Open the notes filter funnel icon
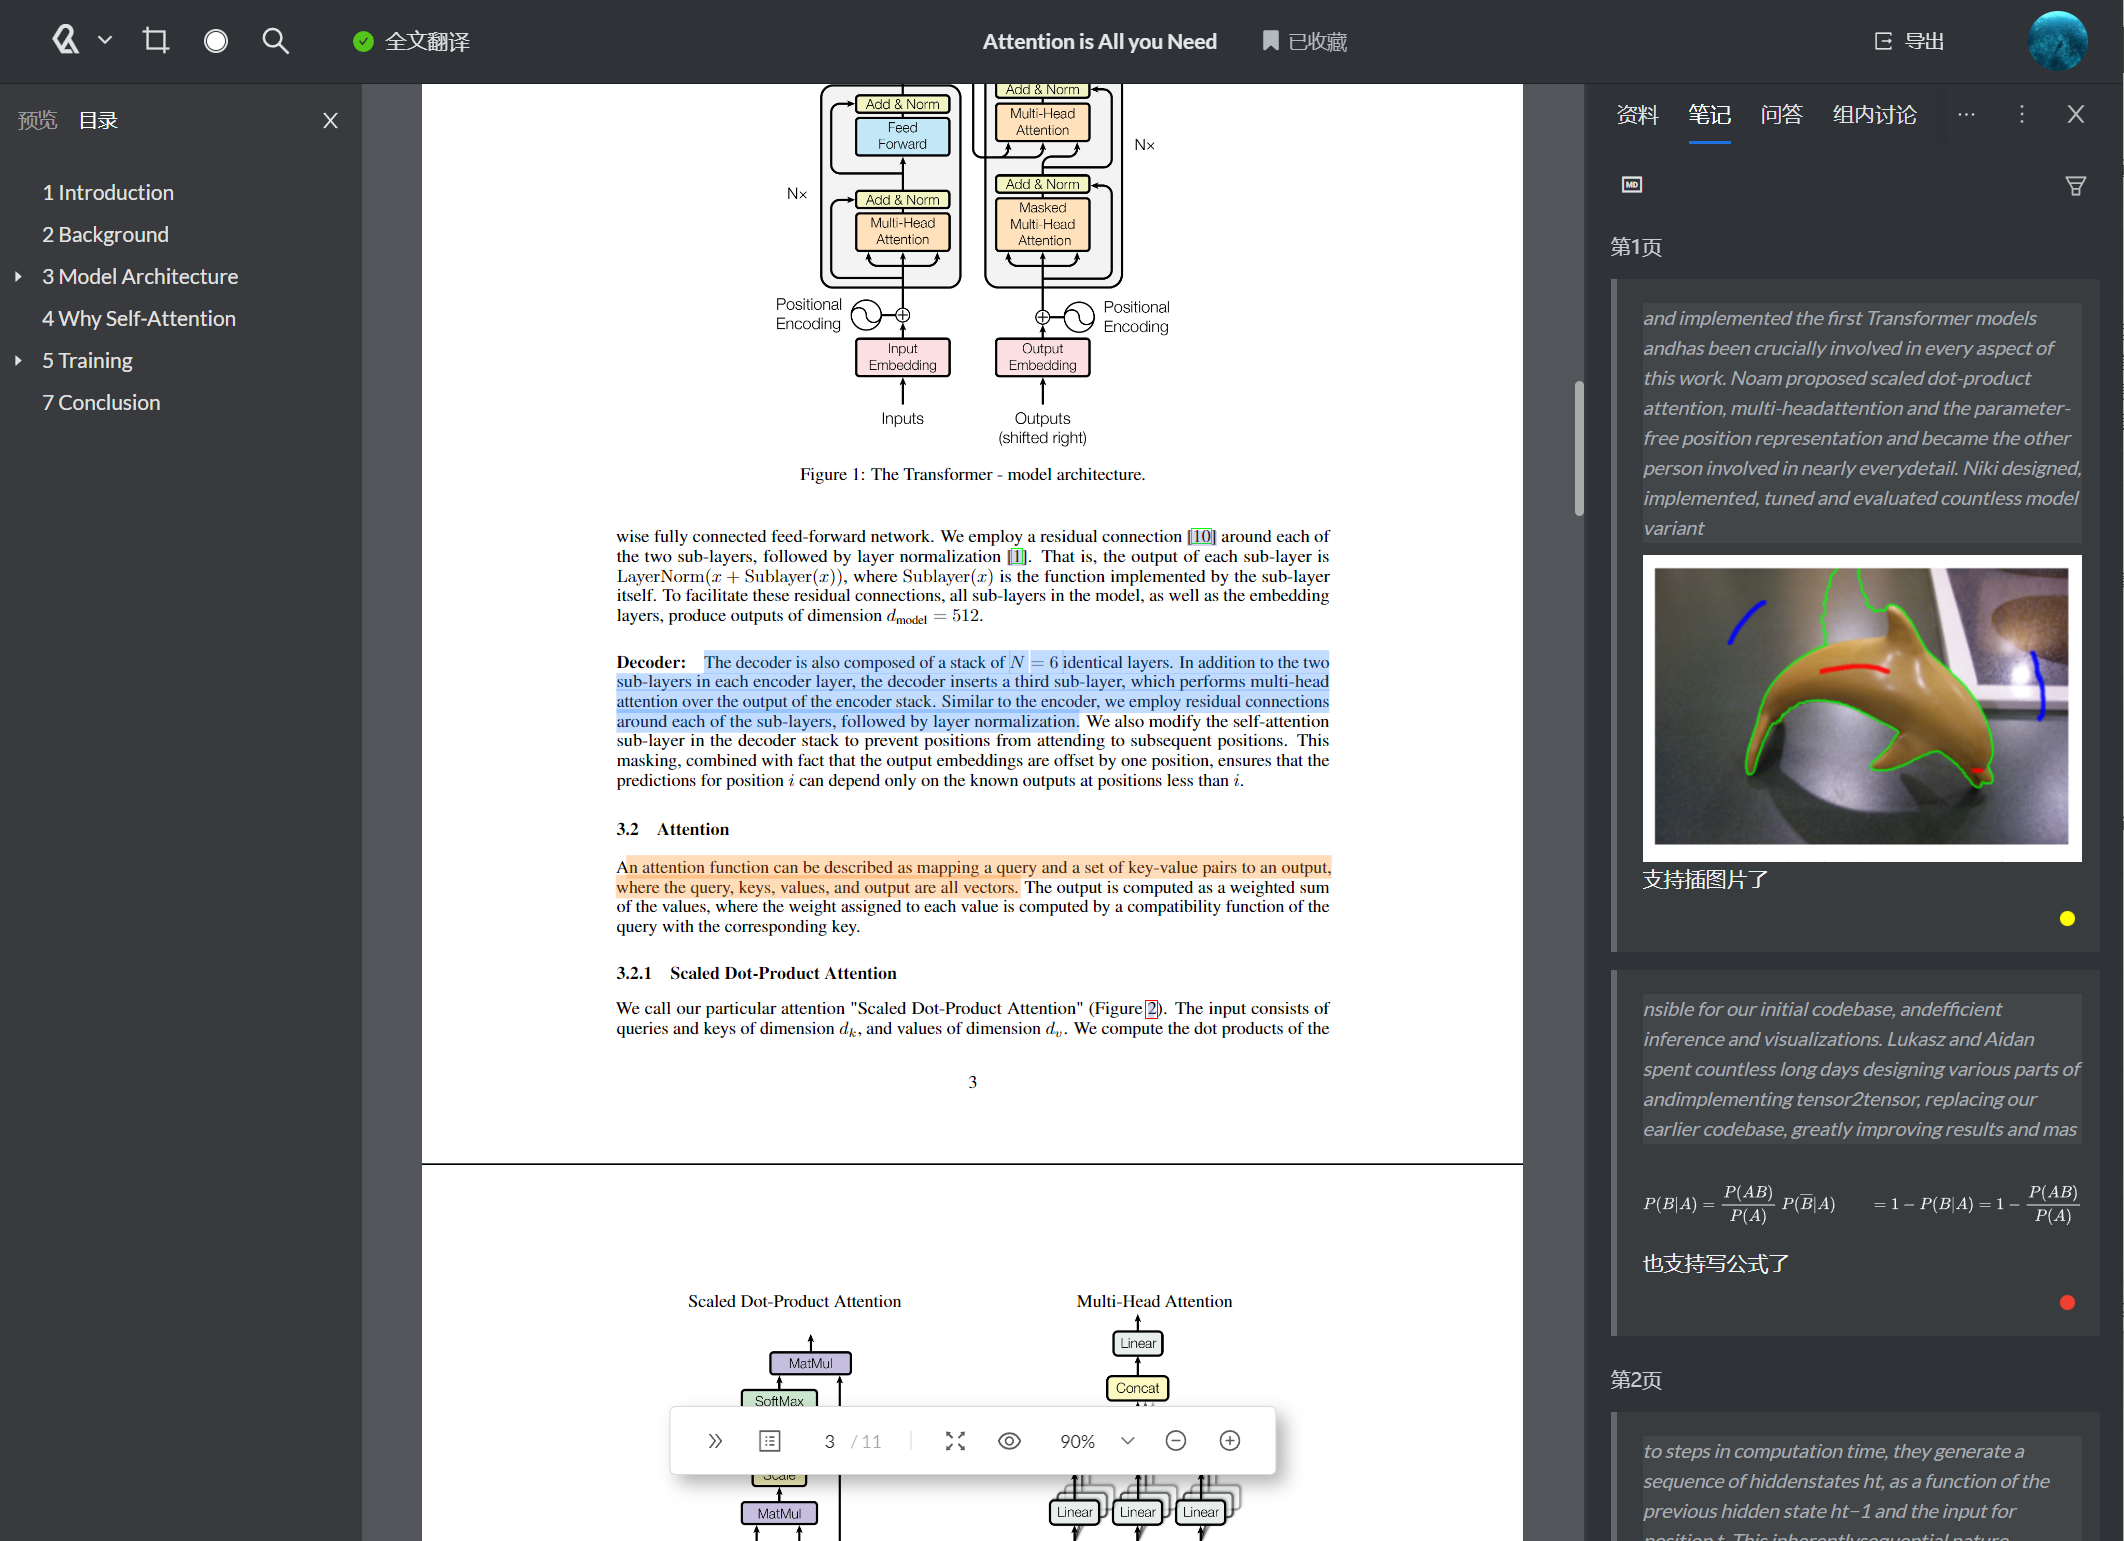This screenshot has height=1541, width=2124. click(x=2076, y=186)
